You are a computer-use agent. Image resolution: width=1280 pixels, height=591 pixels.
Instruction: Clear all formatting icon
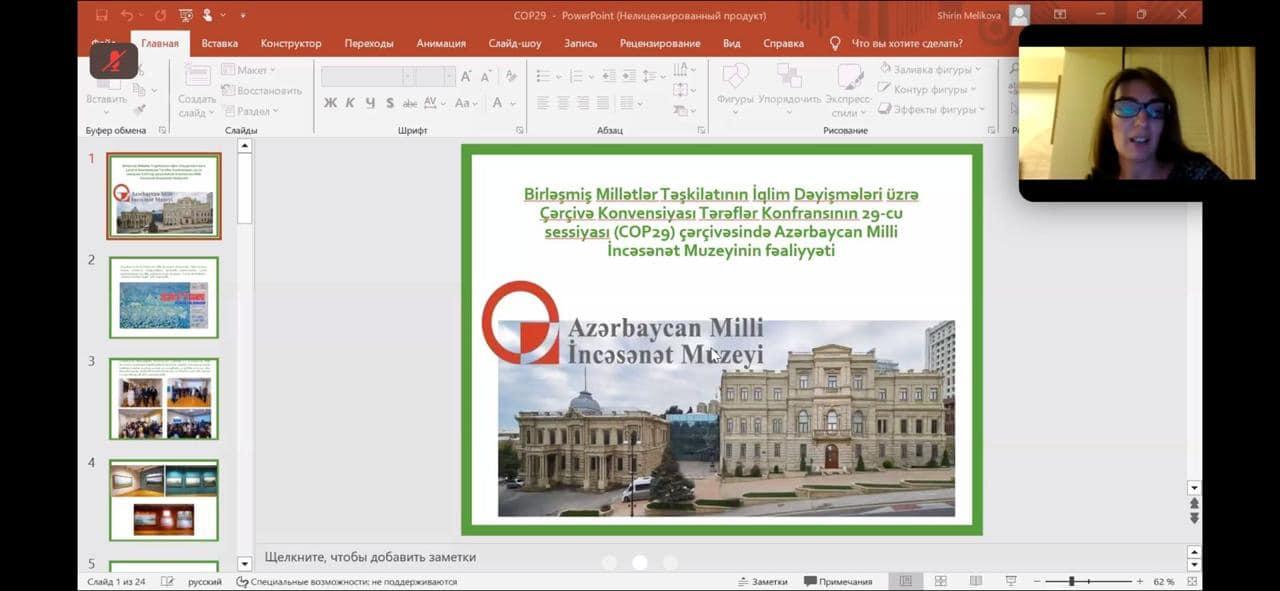(511, 76)
